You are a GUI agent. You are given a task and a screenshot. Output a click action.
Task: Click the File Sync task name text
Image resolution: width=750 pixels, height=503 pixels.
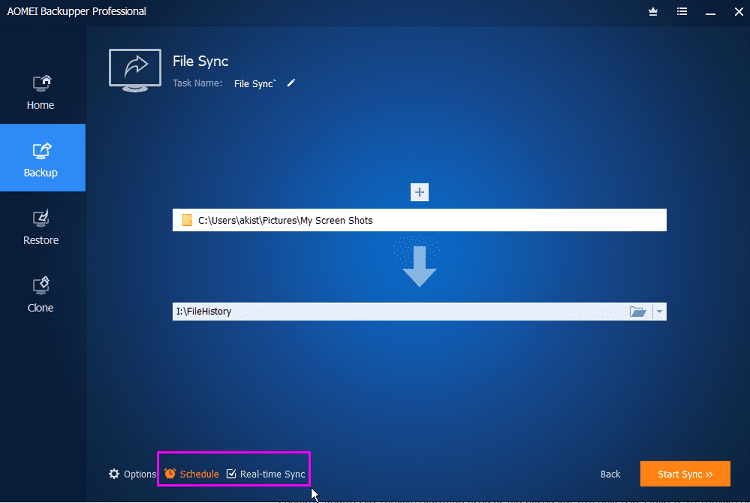tap(255, 84)
